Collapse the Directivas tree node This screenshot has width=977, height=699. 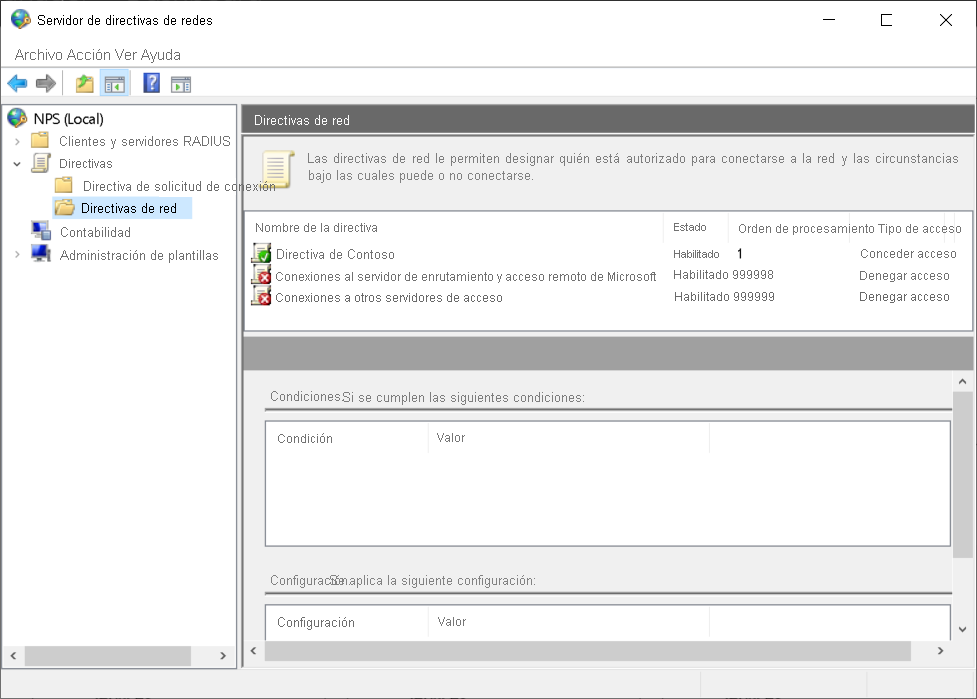point(17,164)
